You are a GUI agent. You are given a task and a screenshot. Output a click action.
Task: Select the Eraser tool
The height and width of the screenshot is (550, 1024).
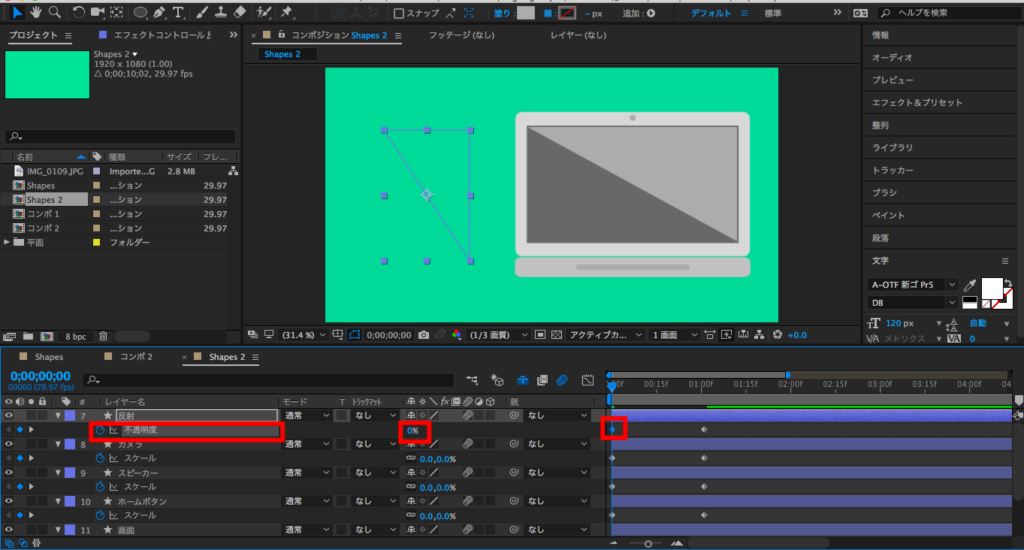coord(239,13)
